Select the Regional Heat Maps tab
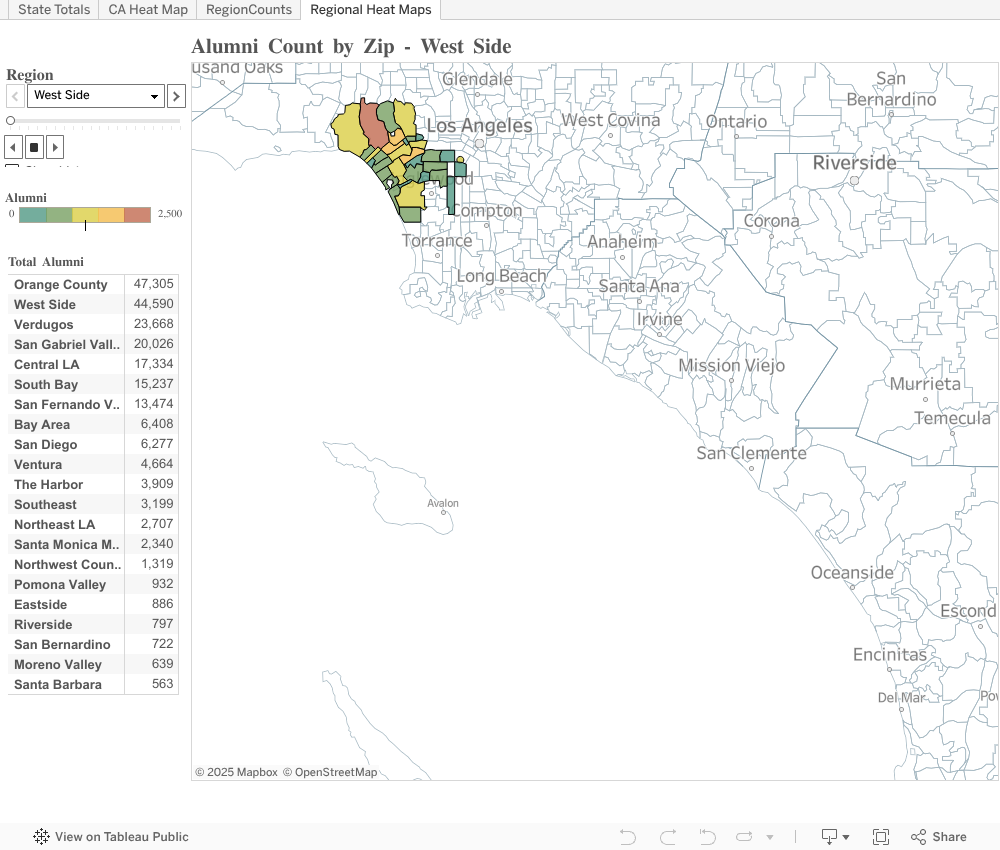Image resolution: width=1000 pixels, height=850 pixels. (371, 10)
